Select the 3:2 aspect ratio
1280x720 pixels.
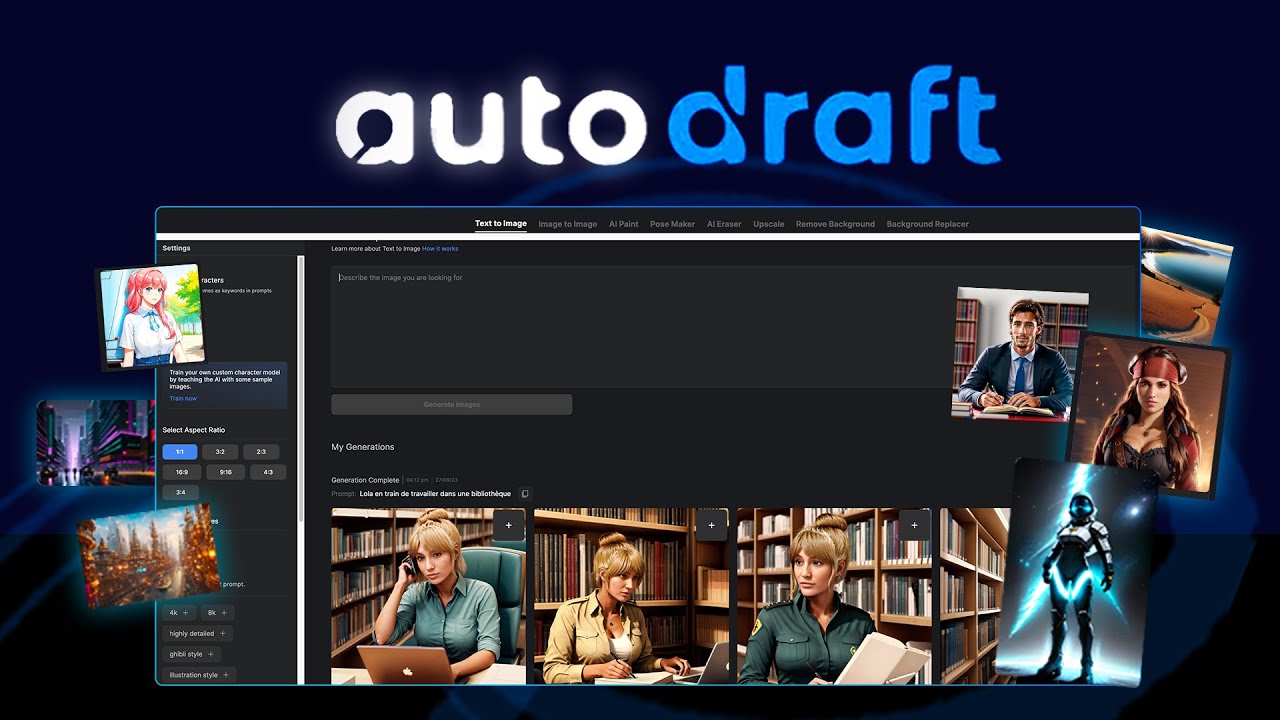[220, 452]
